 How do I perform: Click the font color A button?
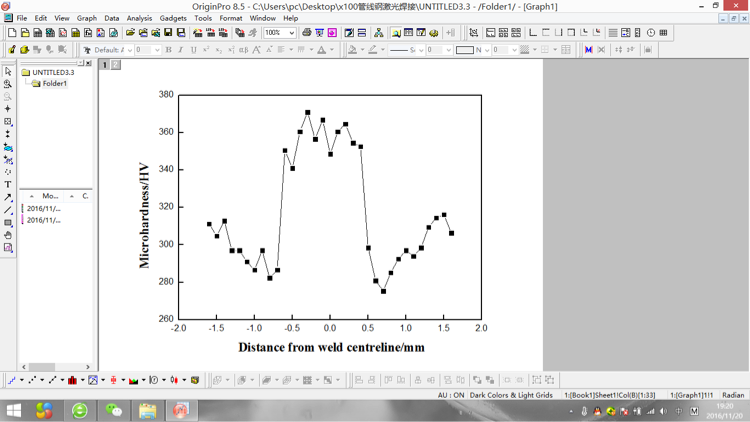click(322, 50)
